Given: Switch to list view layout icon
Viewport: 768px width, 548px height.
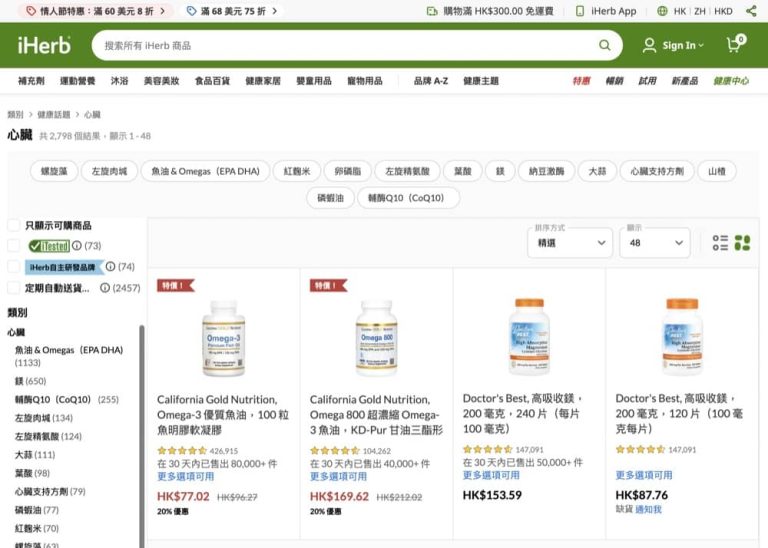Looking at the screenshot, I should click(x=720, y=242).
